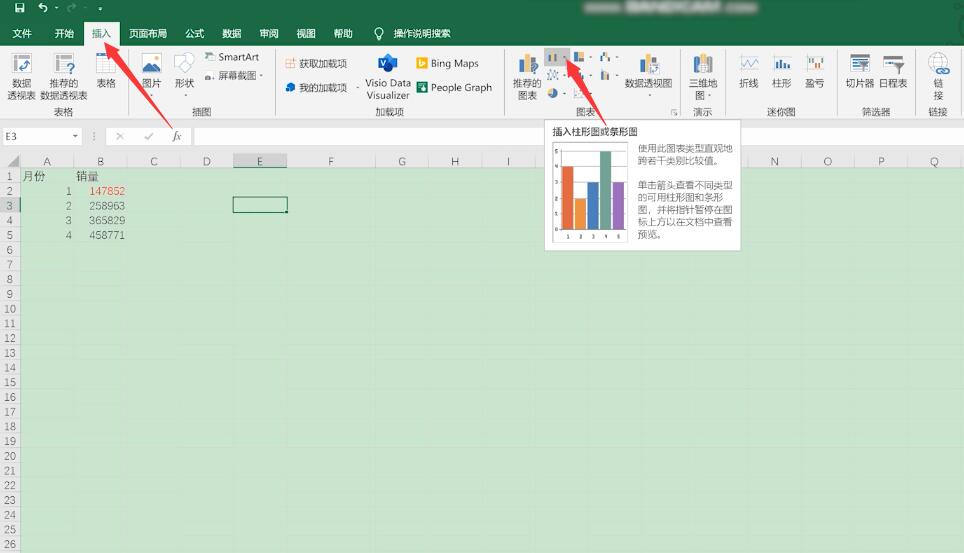Screen dimensions: 964x553
Task: Click the insert pie chart icon
Action: (553, 93)
